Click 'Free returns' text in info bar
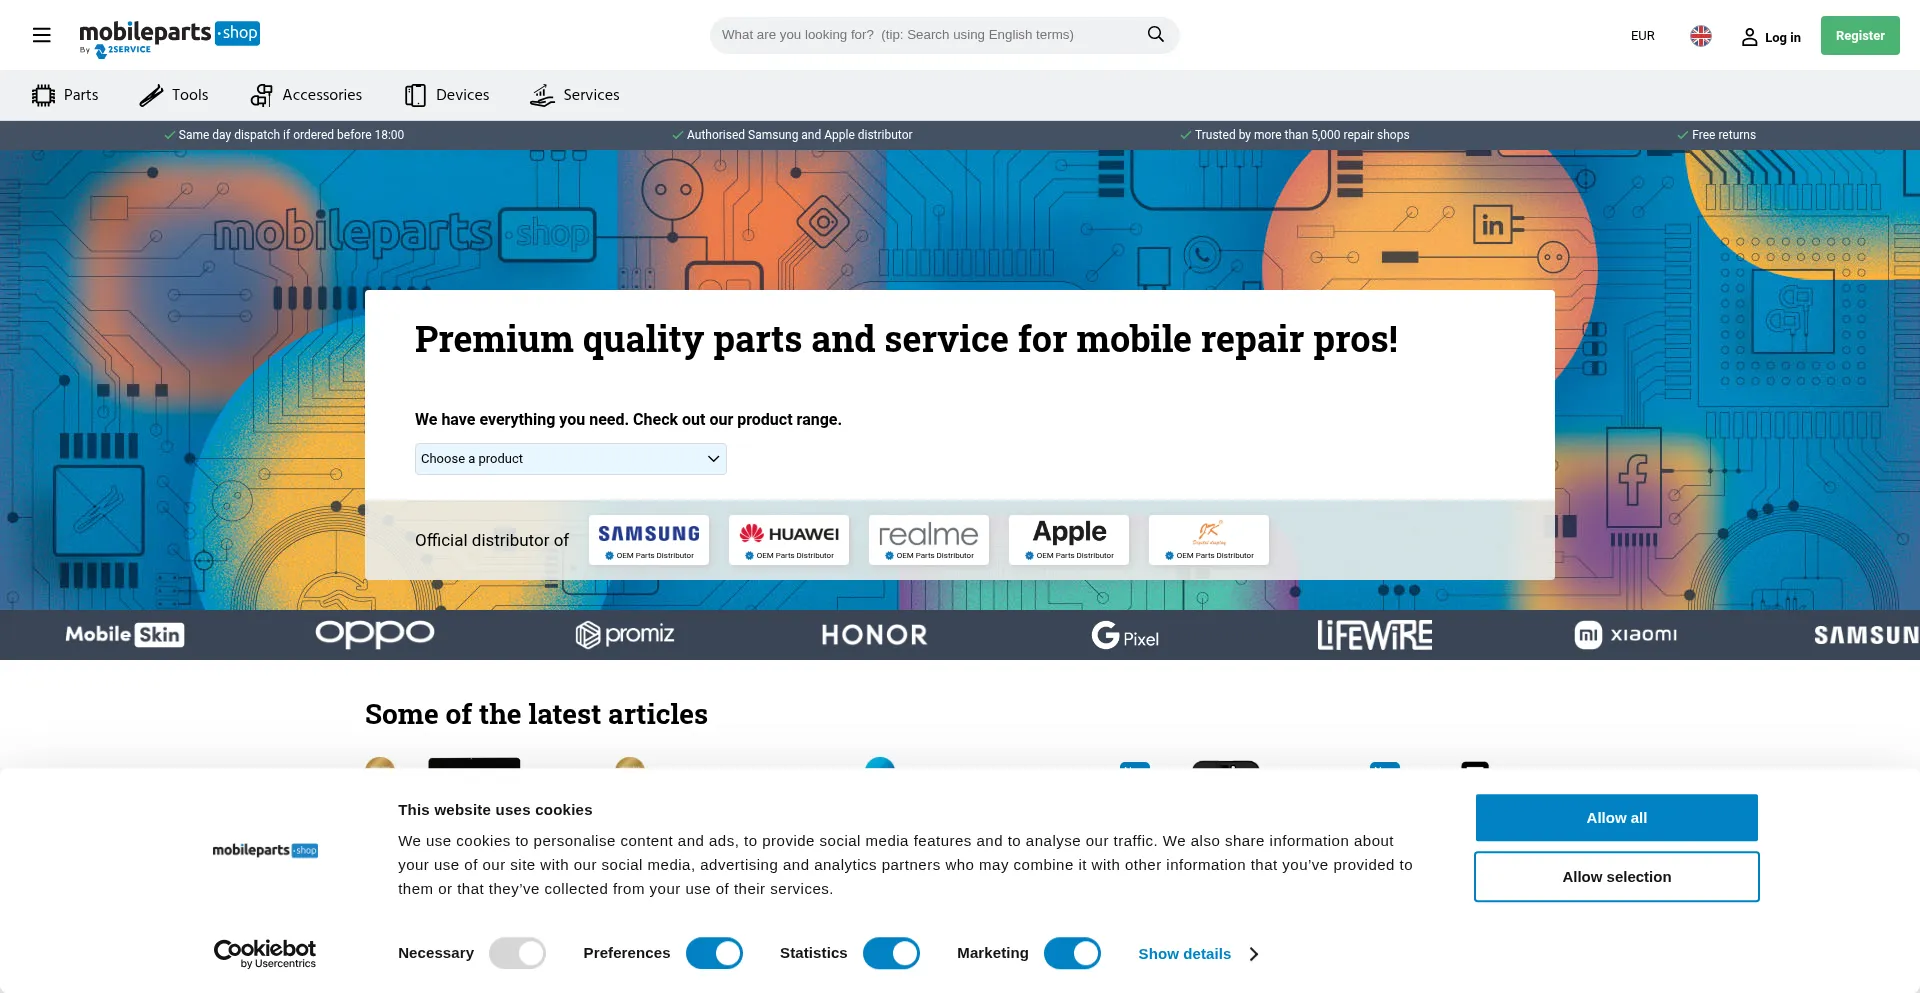1920x993 pixels. pyautogui.click(x=1724, y=135)
